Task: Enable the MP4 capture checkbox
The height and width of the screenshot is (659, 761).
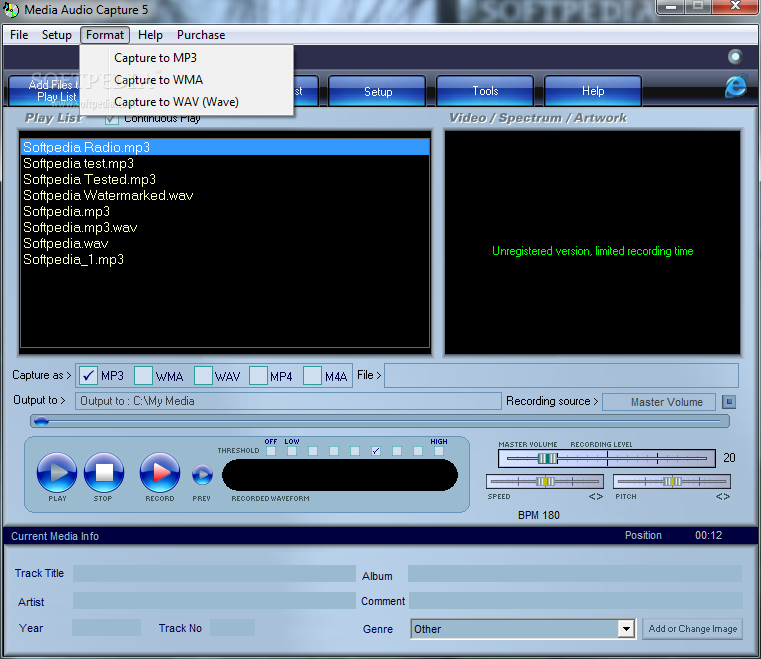Action: pyautogui.click(x=258, y=376)
